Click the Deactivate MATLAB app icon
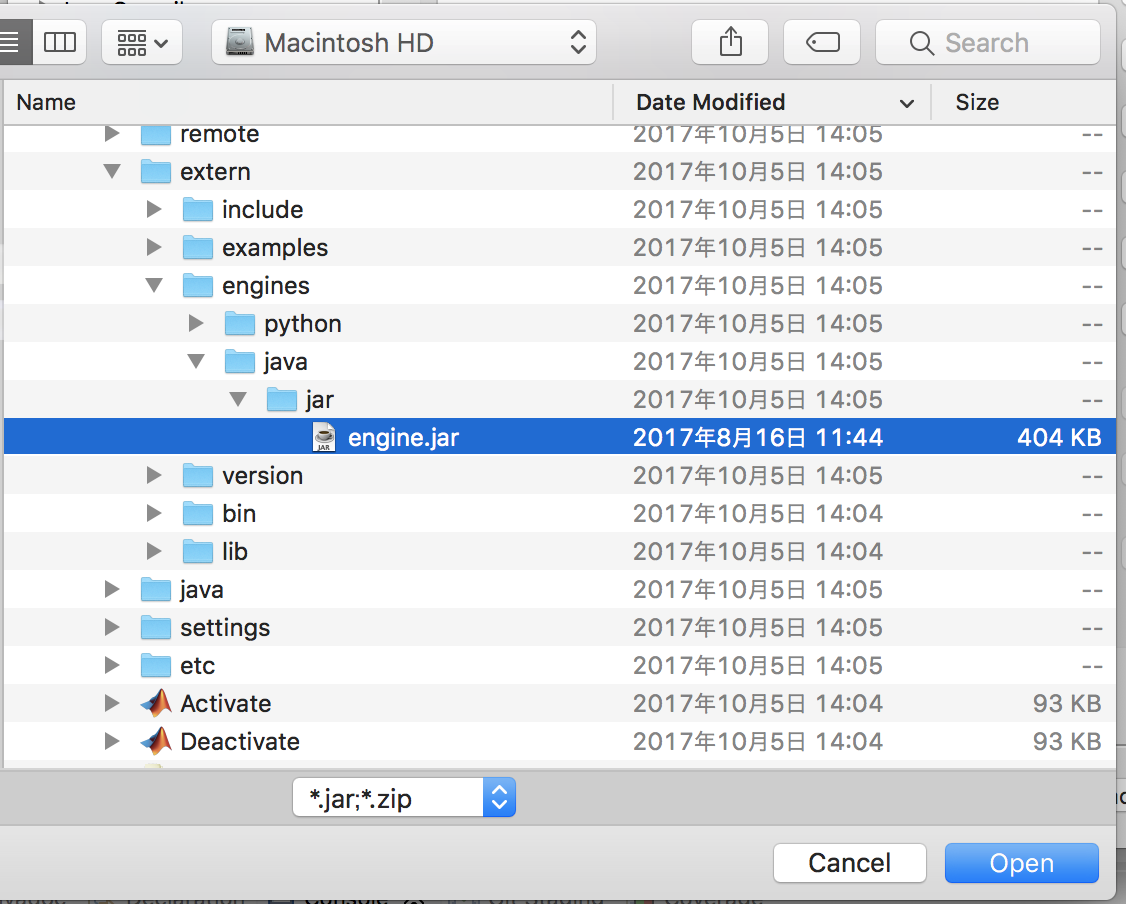1126x904 pixels. click(x=156, y=741)
